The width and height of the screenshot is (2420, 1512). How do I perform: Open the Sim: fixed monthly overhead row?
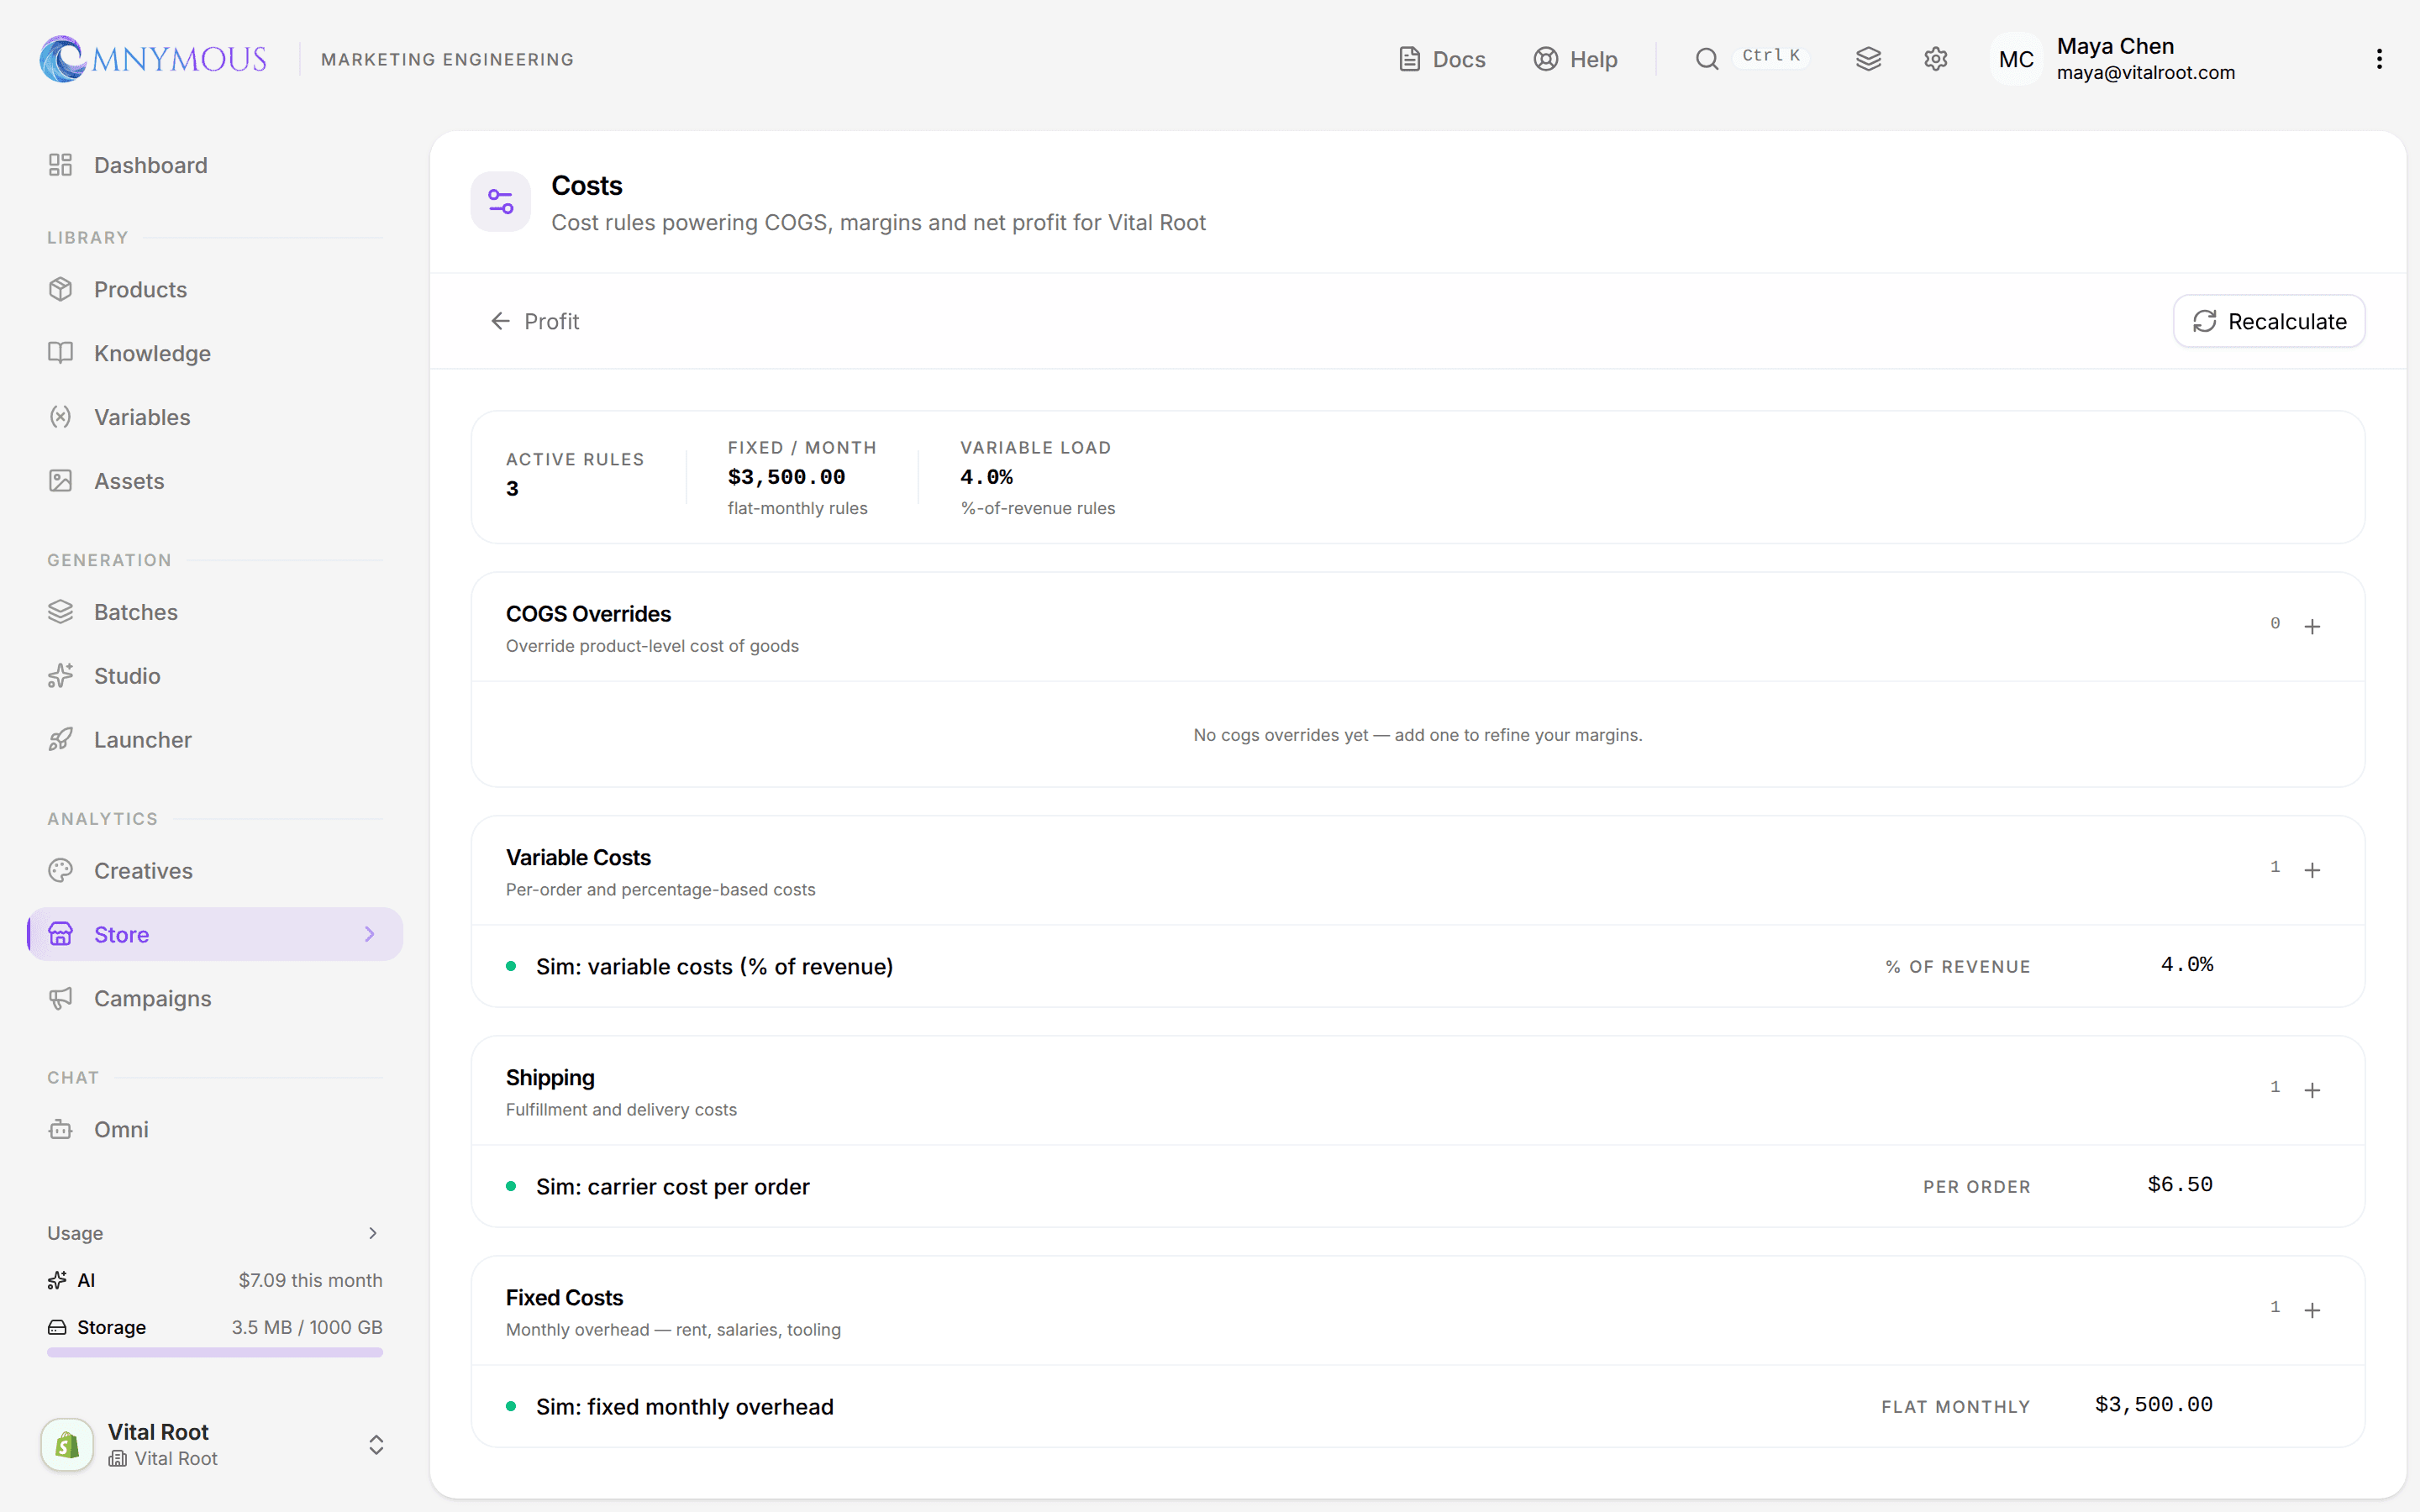tap(1417, 1406)
